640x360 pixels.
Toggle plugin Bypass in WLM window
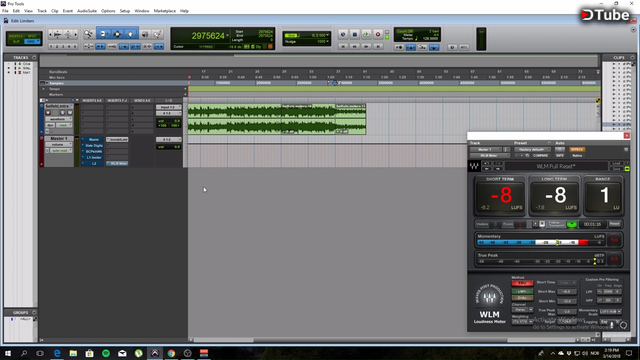point(577,149)
